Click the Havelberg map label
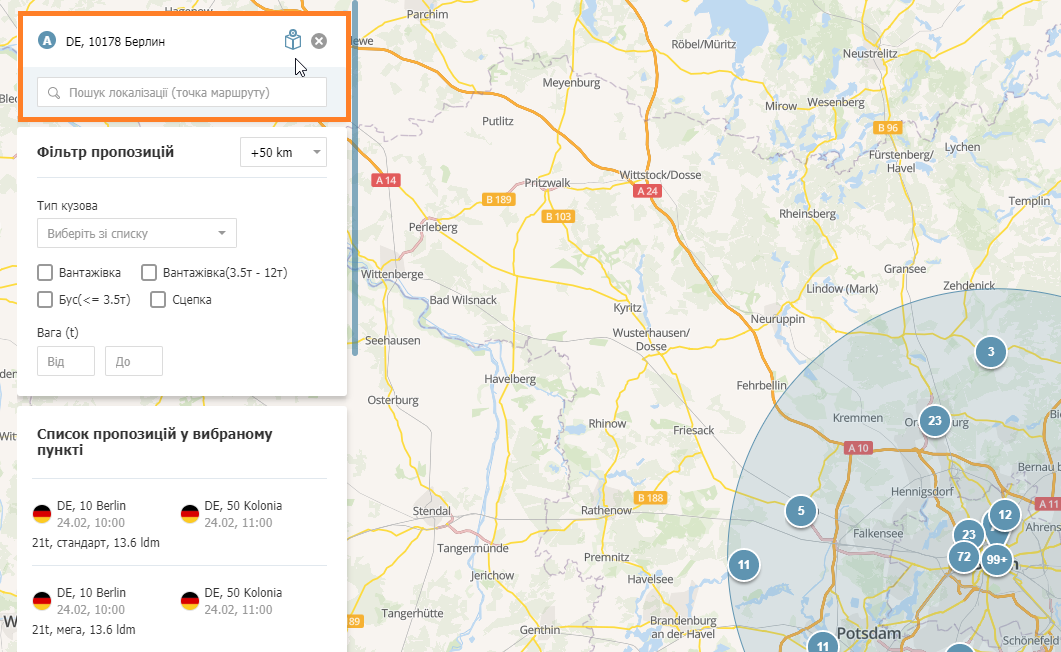 click(510, 379)
